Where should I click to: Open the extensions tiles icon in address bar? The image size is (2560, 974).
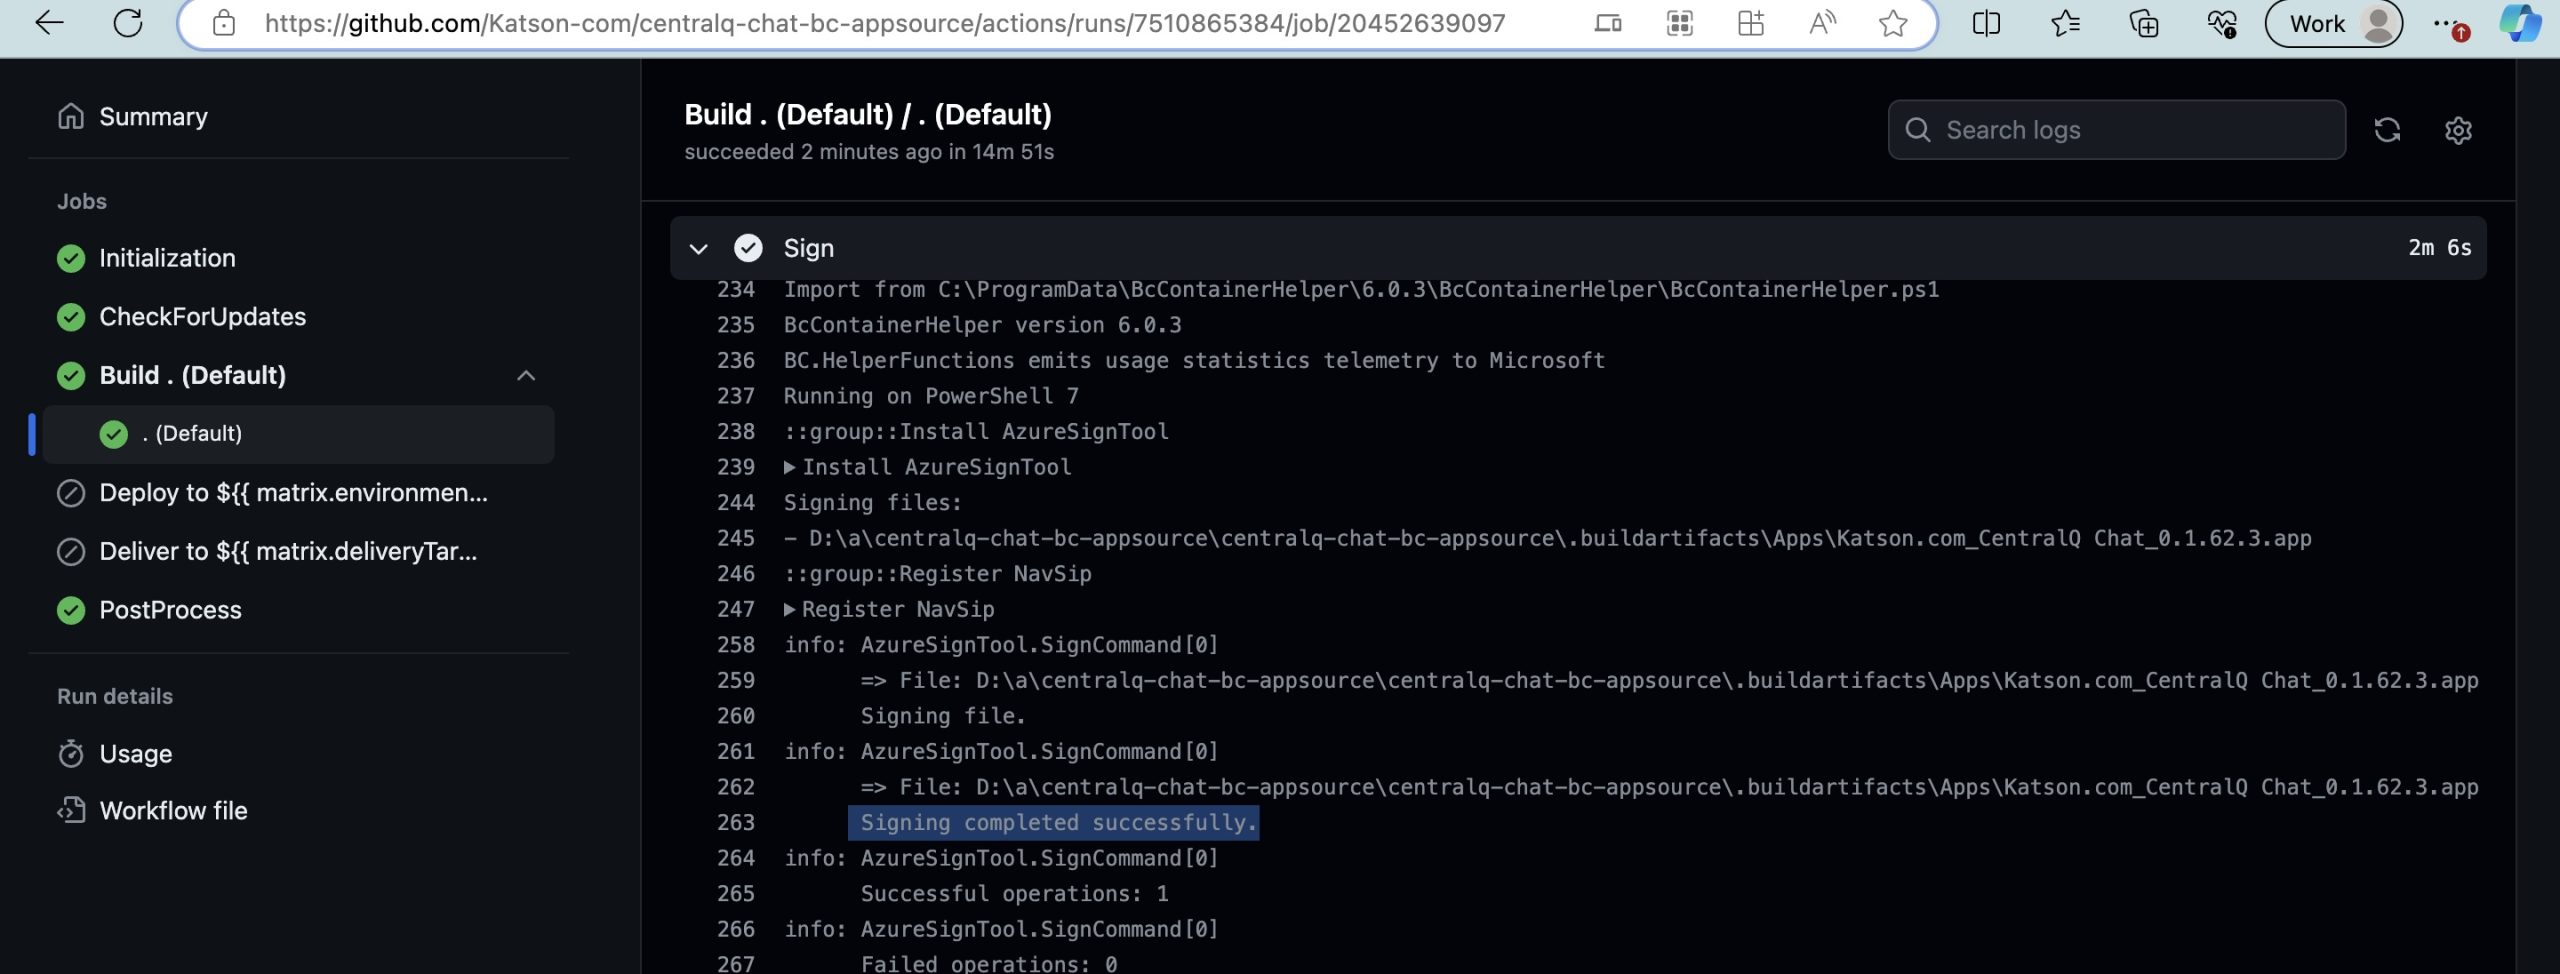tap(1751, 23)
